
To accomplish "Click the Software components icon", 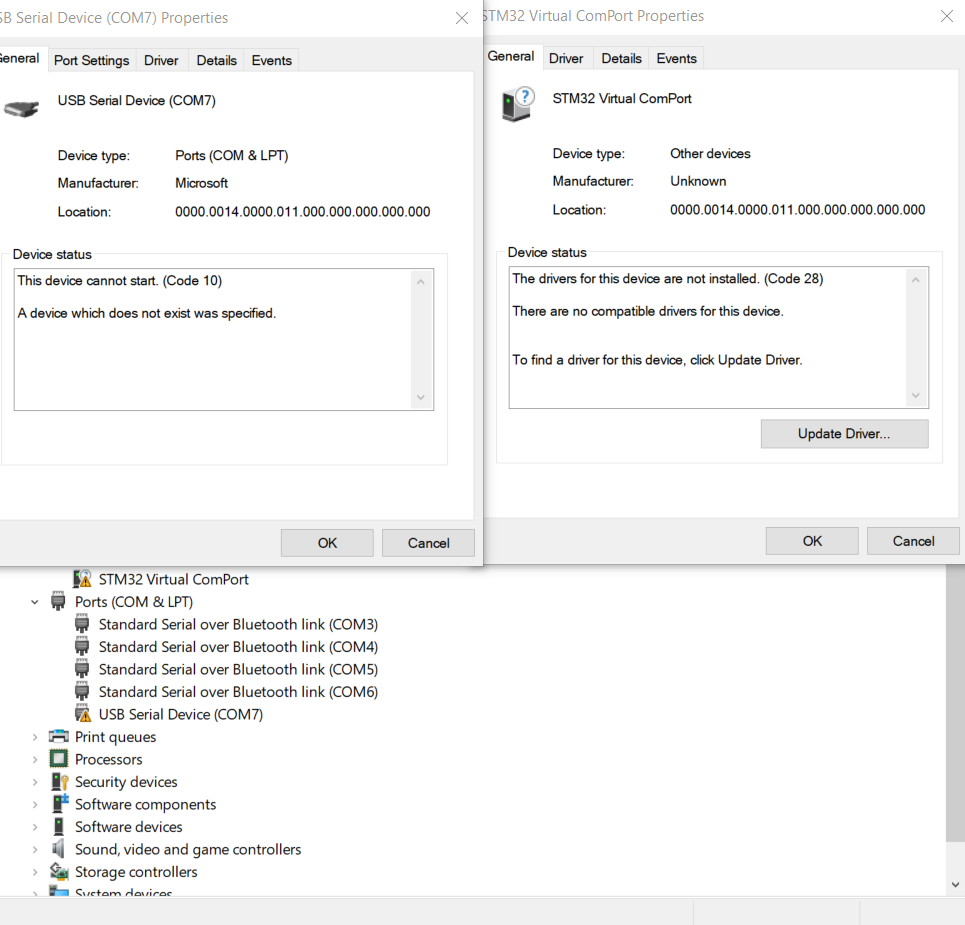I will 60,804.
